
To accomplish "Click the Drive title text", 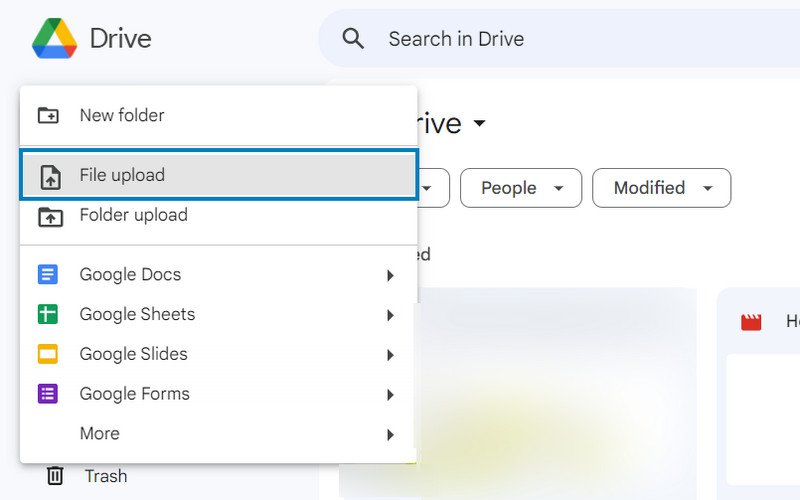I will click(x=121, y=38).
